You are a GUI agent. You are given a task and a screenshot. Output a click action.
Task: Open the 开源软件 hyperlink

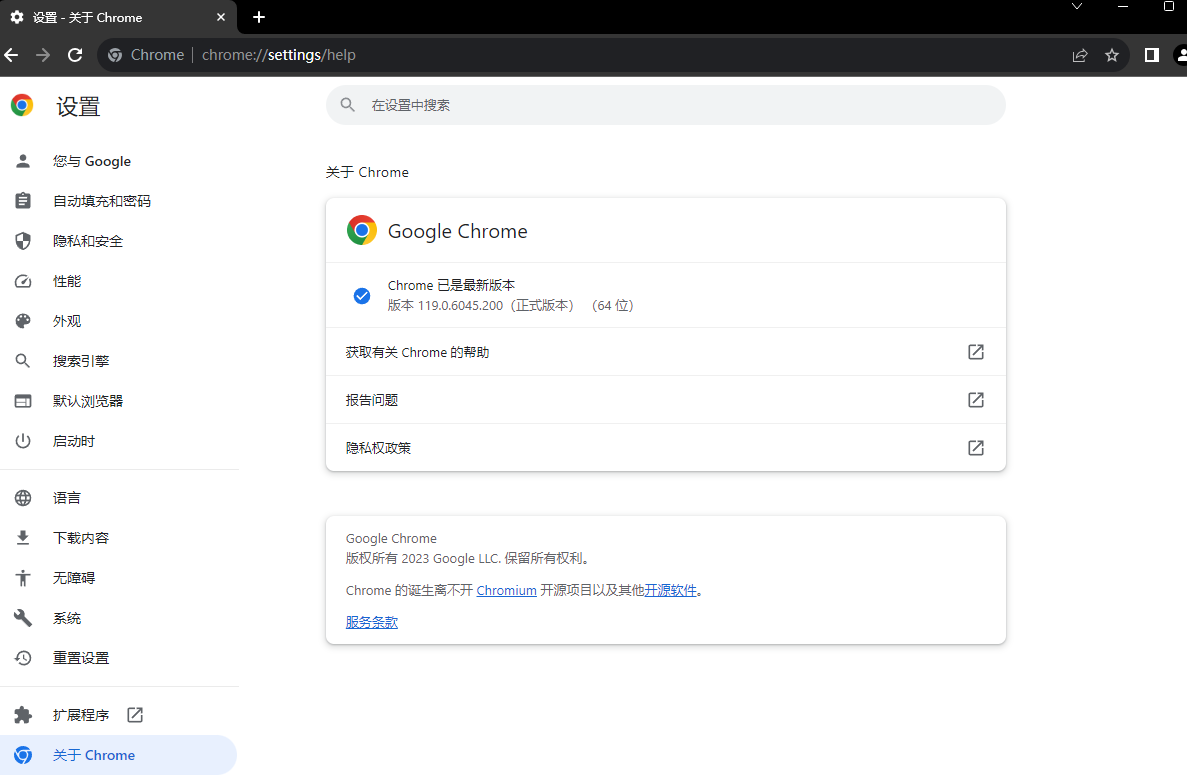click(x=671, y=591)
